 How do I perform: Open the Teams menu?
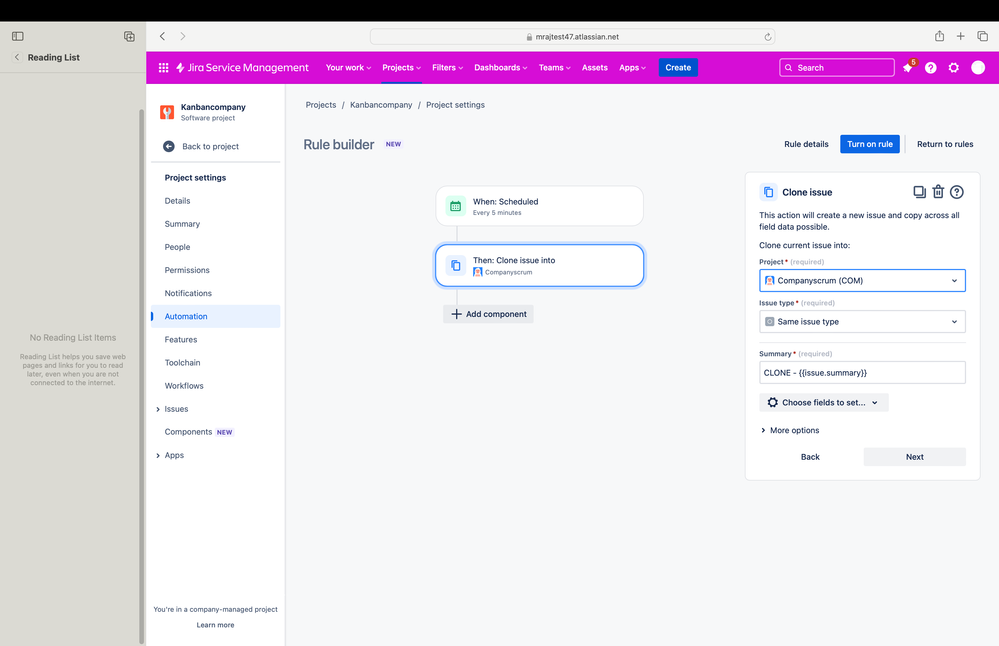554,68
